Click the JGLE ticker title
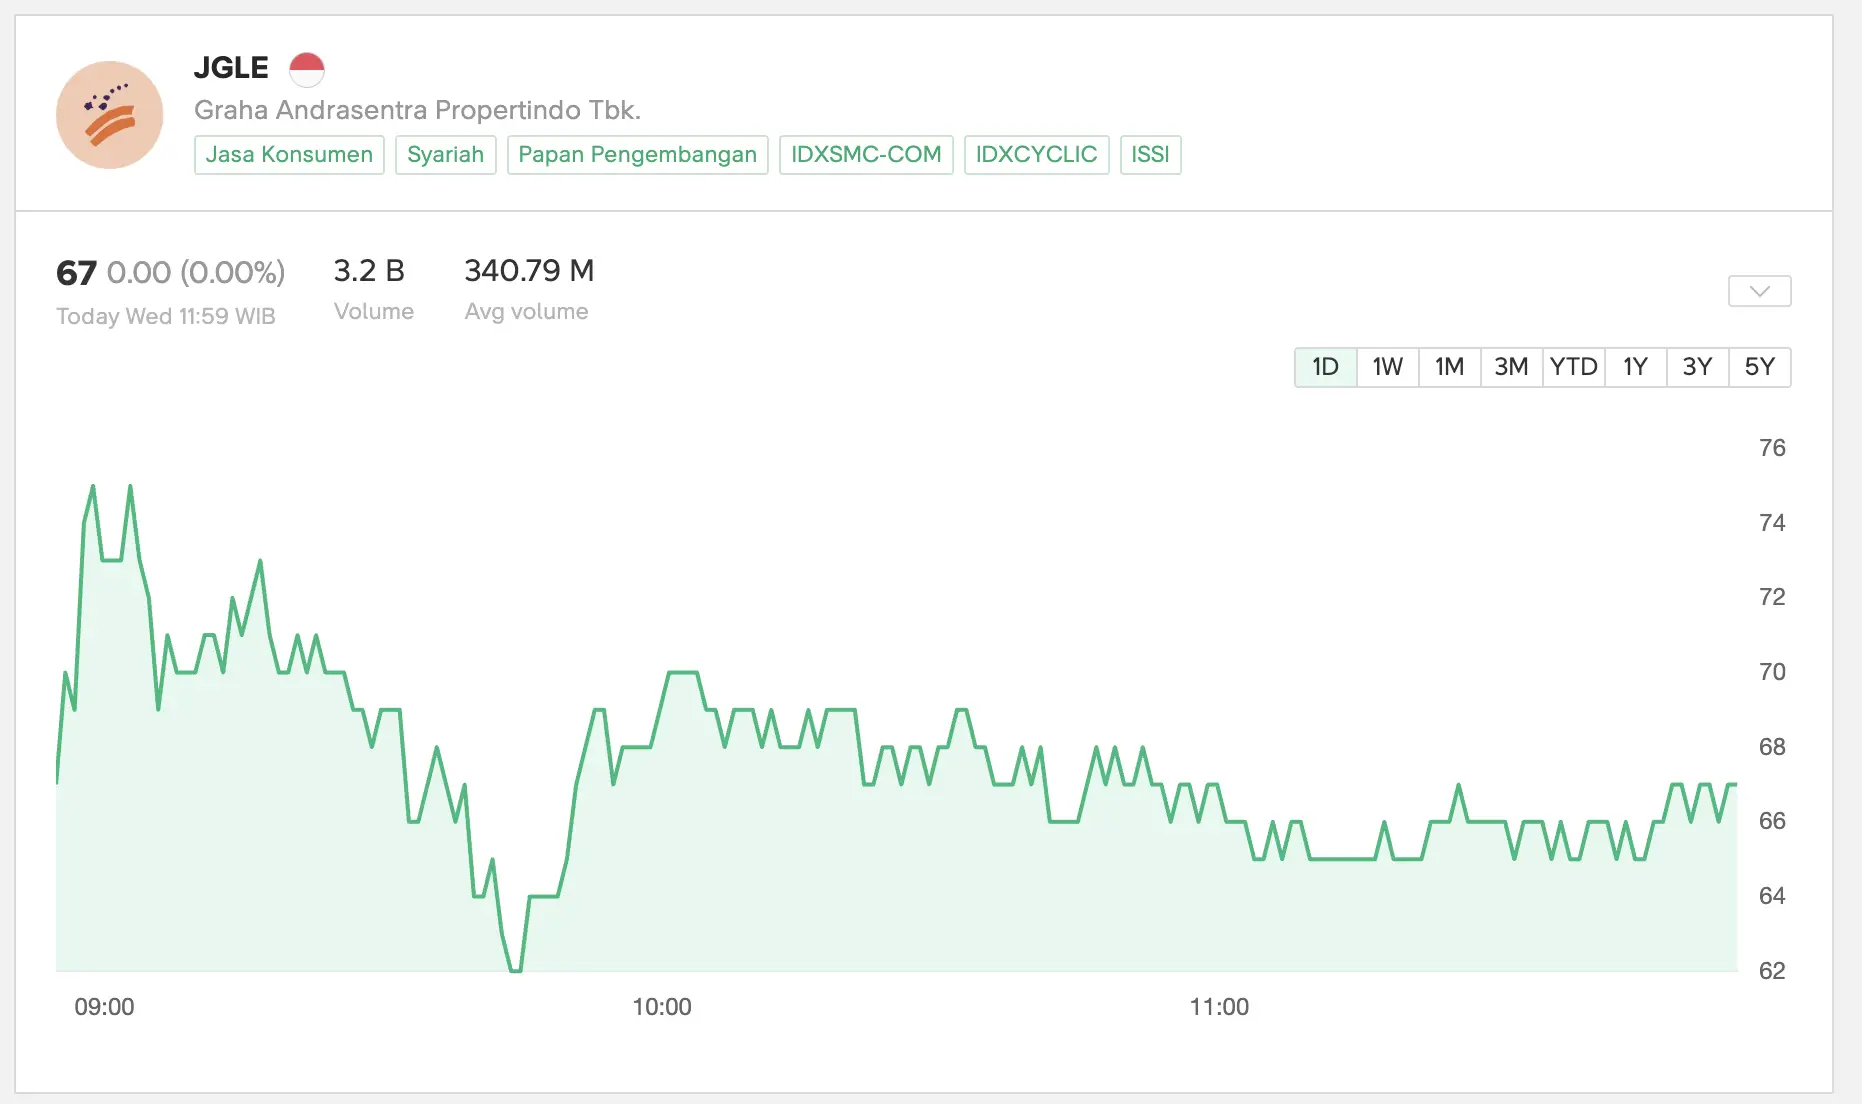Screen dimensions: 1862x1104 (x=231, y=68)
